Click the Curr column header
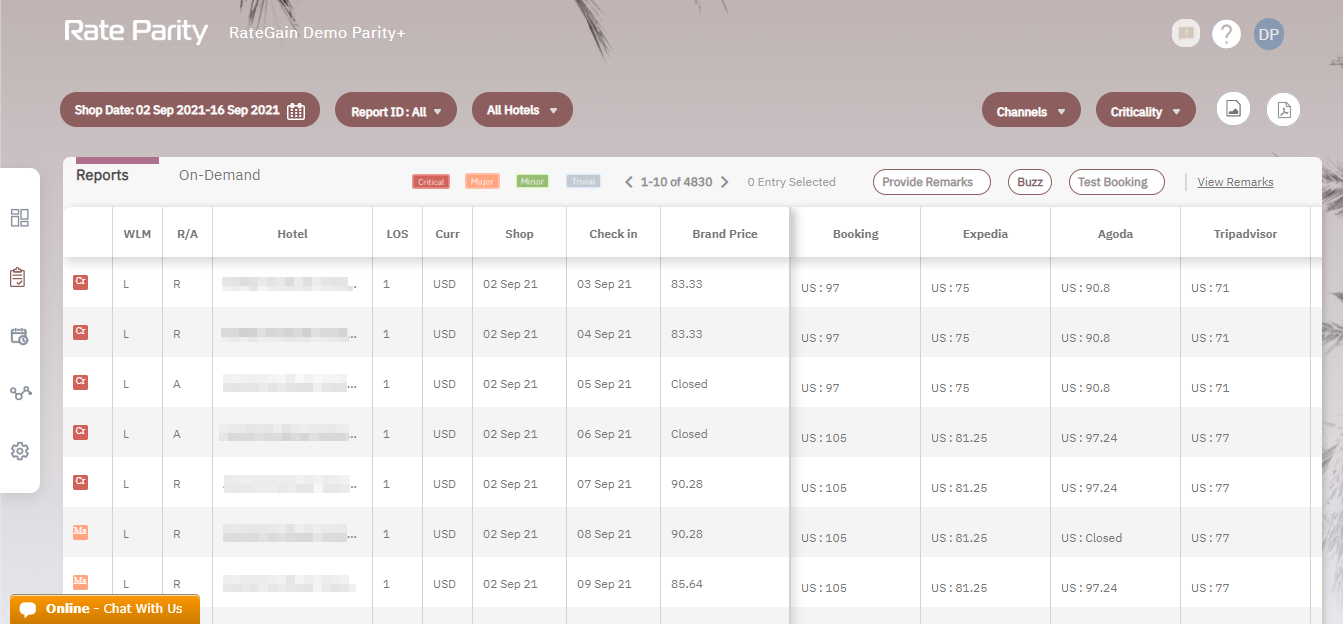Image resolution: width=1343 pixels, height=624 pixels. point(447,234)
